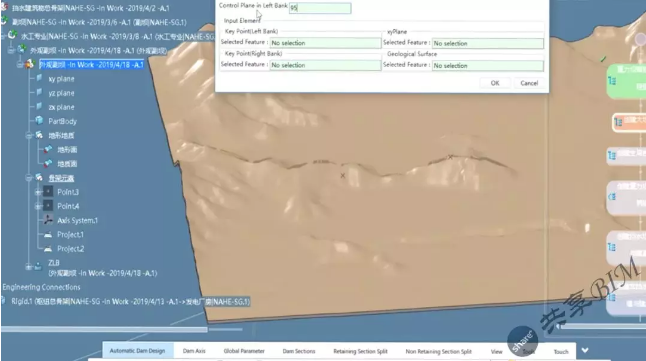Click the yz plane icon in tree

(x=39, y=92)
